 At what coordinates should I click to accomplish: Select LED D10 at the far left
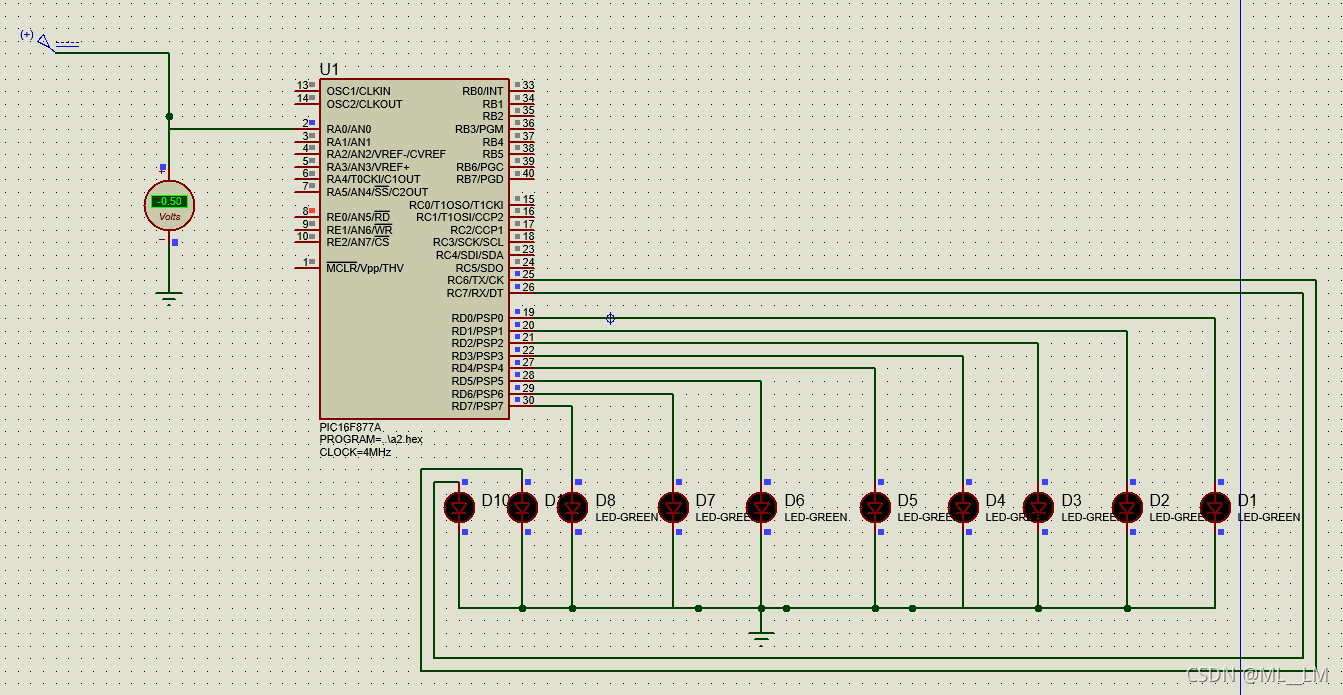coord(460,508)
